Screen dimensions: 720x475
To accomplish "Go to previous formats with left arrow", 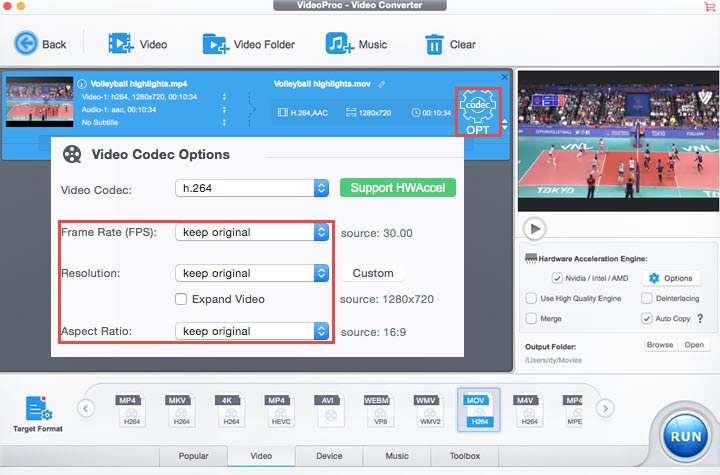I will pos(86,408).
